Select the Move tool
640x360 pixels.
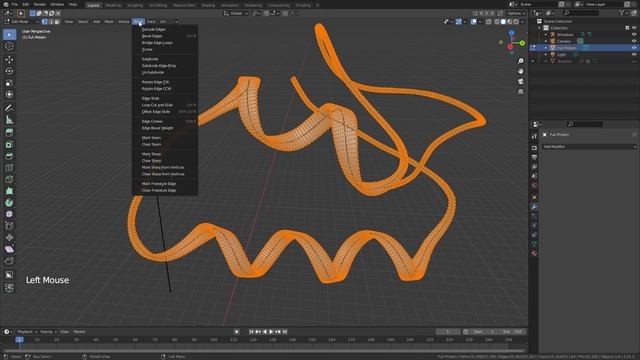click(x=9, y=60)
